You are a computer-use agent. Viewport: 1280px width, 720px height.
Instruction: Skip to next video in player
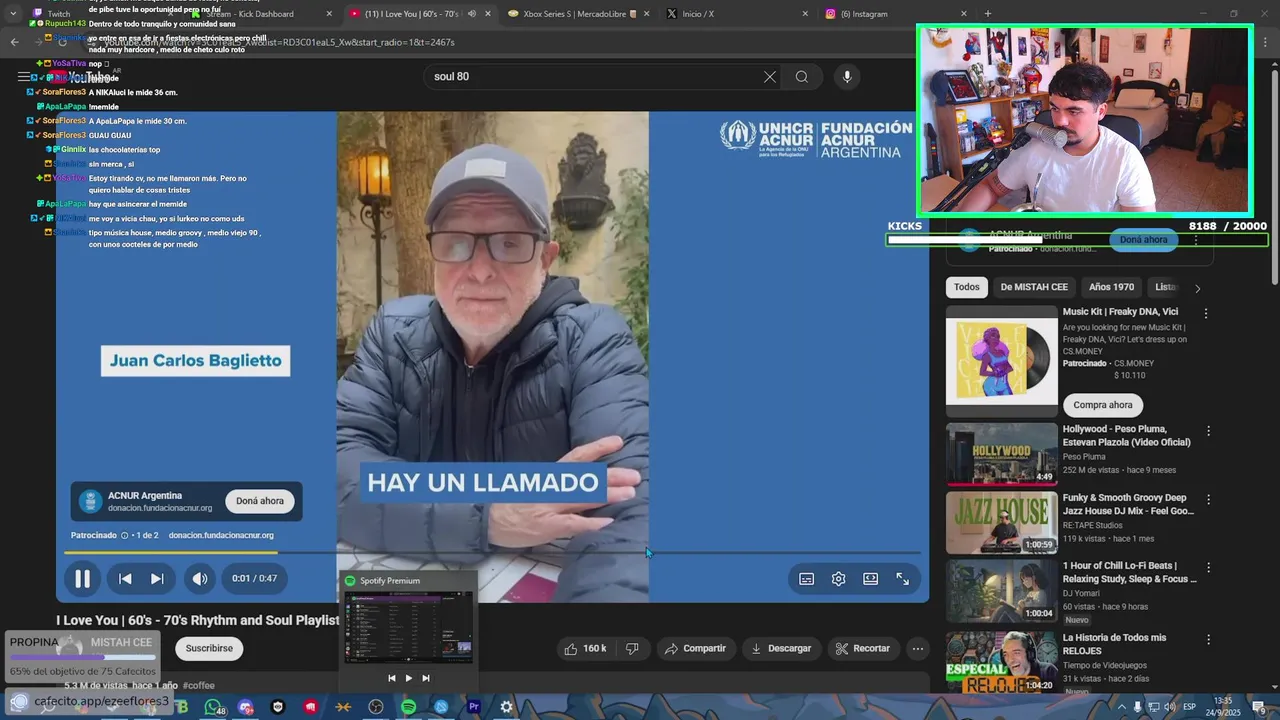tap(157, 578)
